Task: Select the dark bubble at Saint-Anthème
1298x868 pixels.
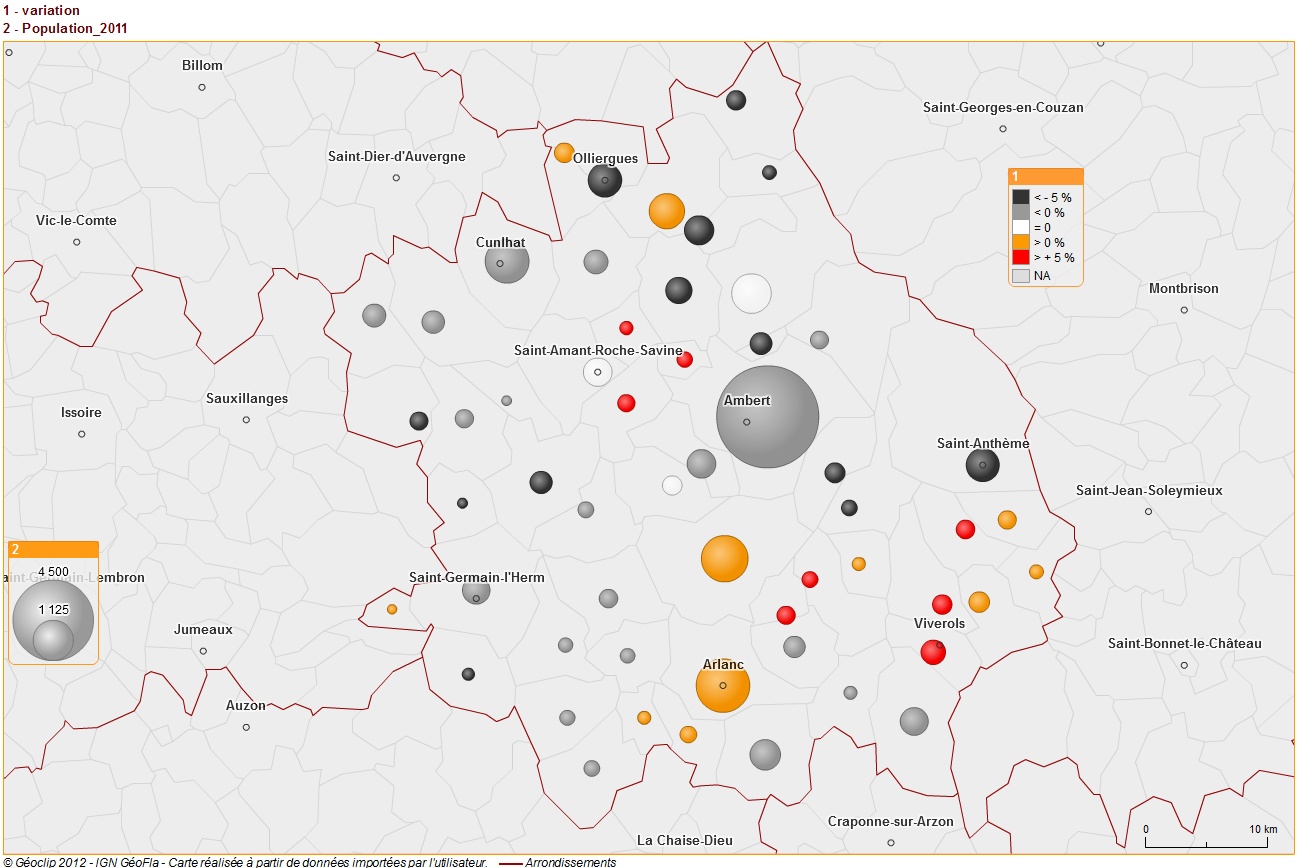Action: point(982,465)
